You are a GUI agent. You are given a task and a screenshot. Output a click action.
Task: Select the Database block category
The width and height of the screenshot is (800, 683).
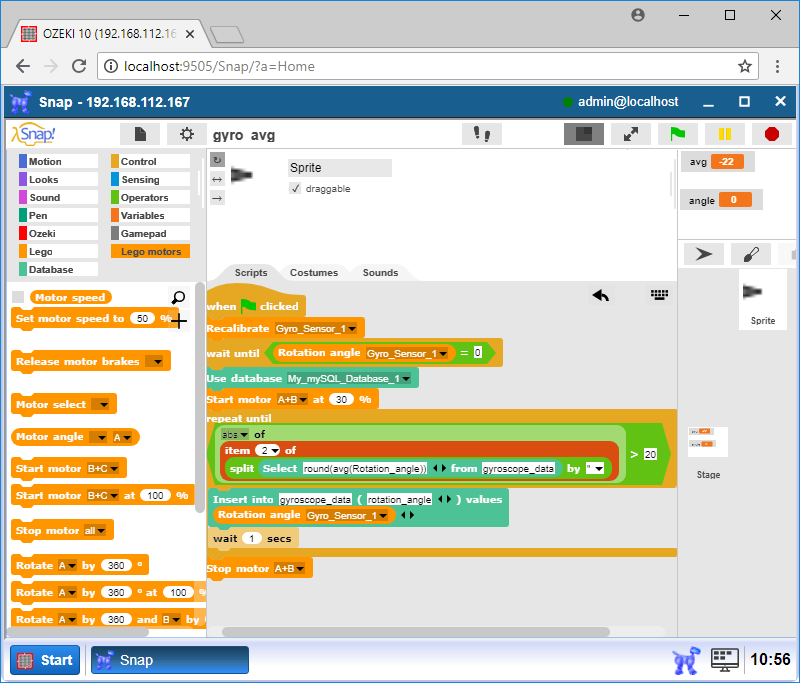coord(58,269)
